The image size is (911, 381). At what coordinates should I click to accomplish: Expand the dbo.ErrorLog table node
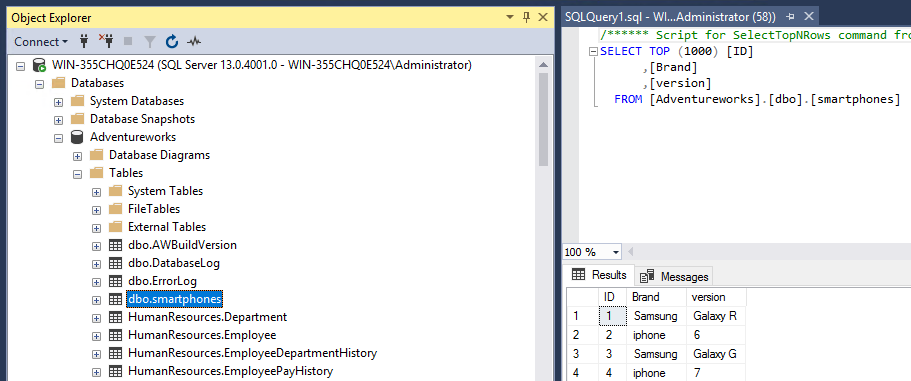click(x=96, y=282)
